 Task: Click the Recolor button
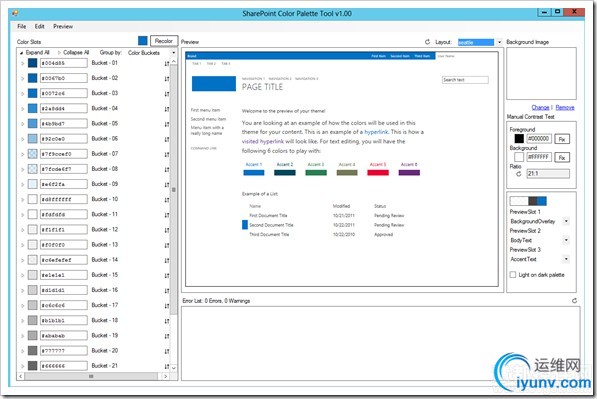pyautogui.click(x=164, y=41)
